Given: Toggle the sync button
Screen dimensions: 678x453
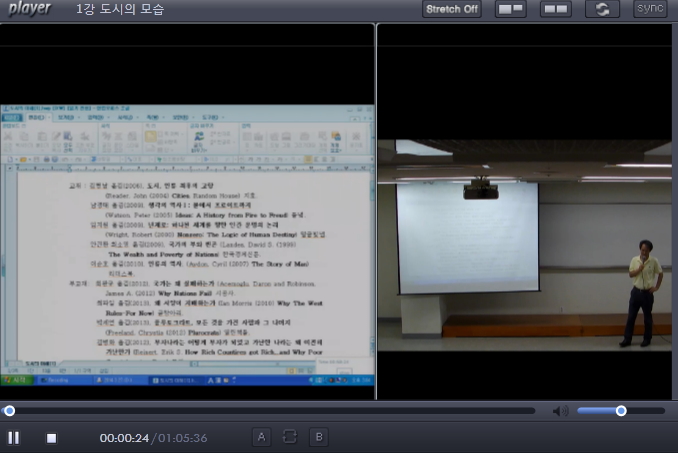Looking at the screenshot, I should point(650,10).
